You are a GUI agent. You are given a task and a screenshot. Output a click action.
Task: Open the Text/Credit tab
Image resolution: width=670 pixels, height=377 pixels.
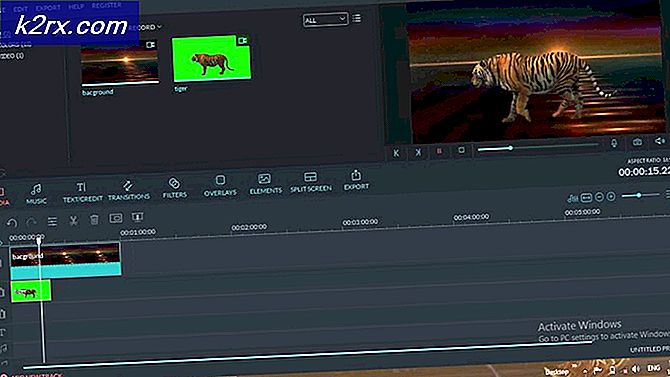click(x=82, y=192)
